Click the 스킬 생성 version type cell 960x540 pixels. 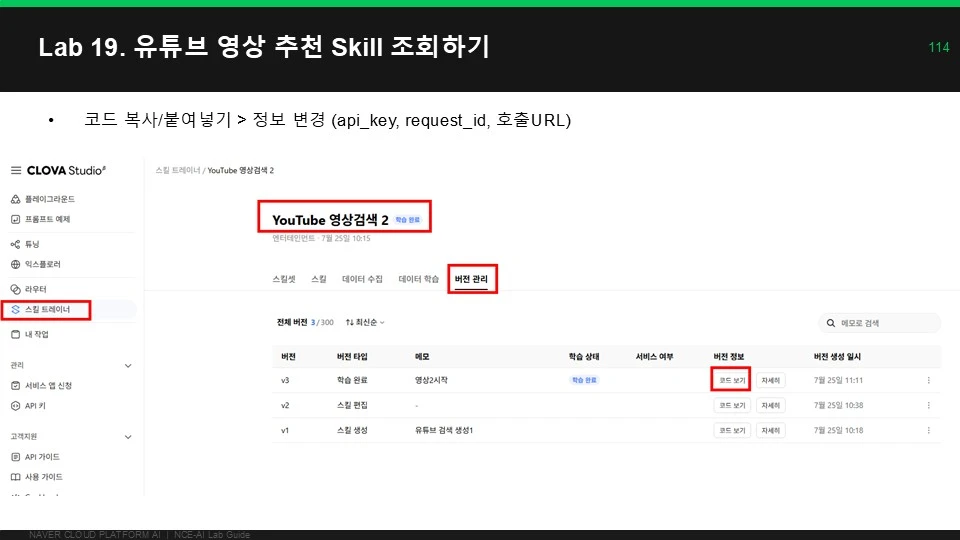(x=352, y=430)
